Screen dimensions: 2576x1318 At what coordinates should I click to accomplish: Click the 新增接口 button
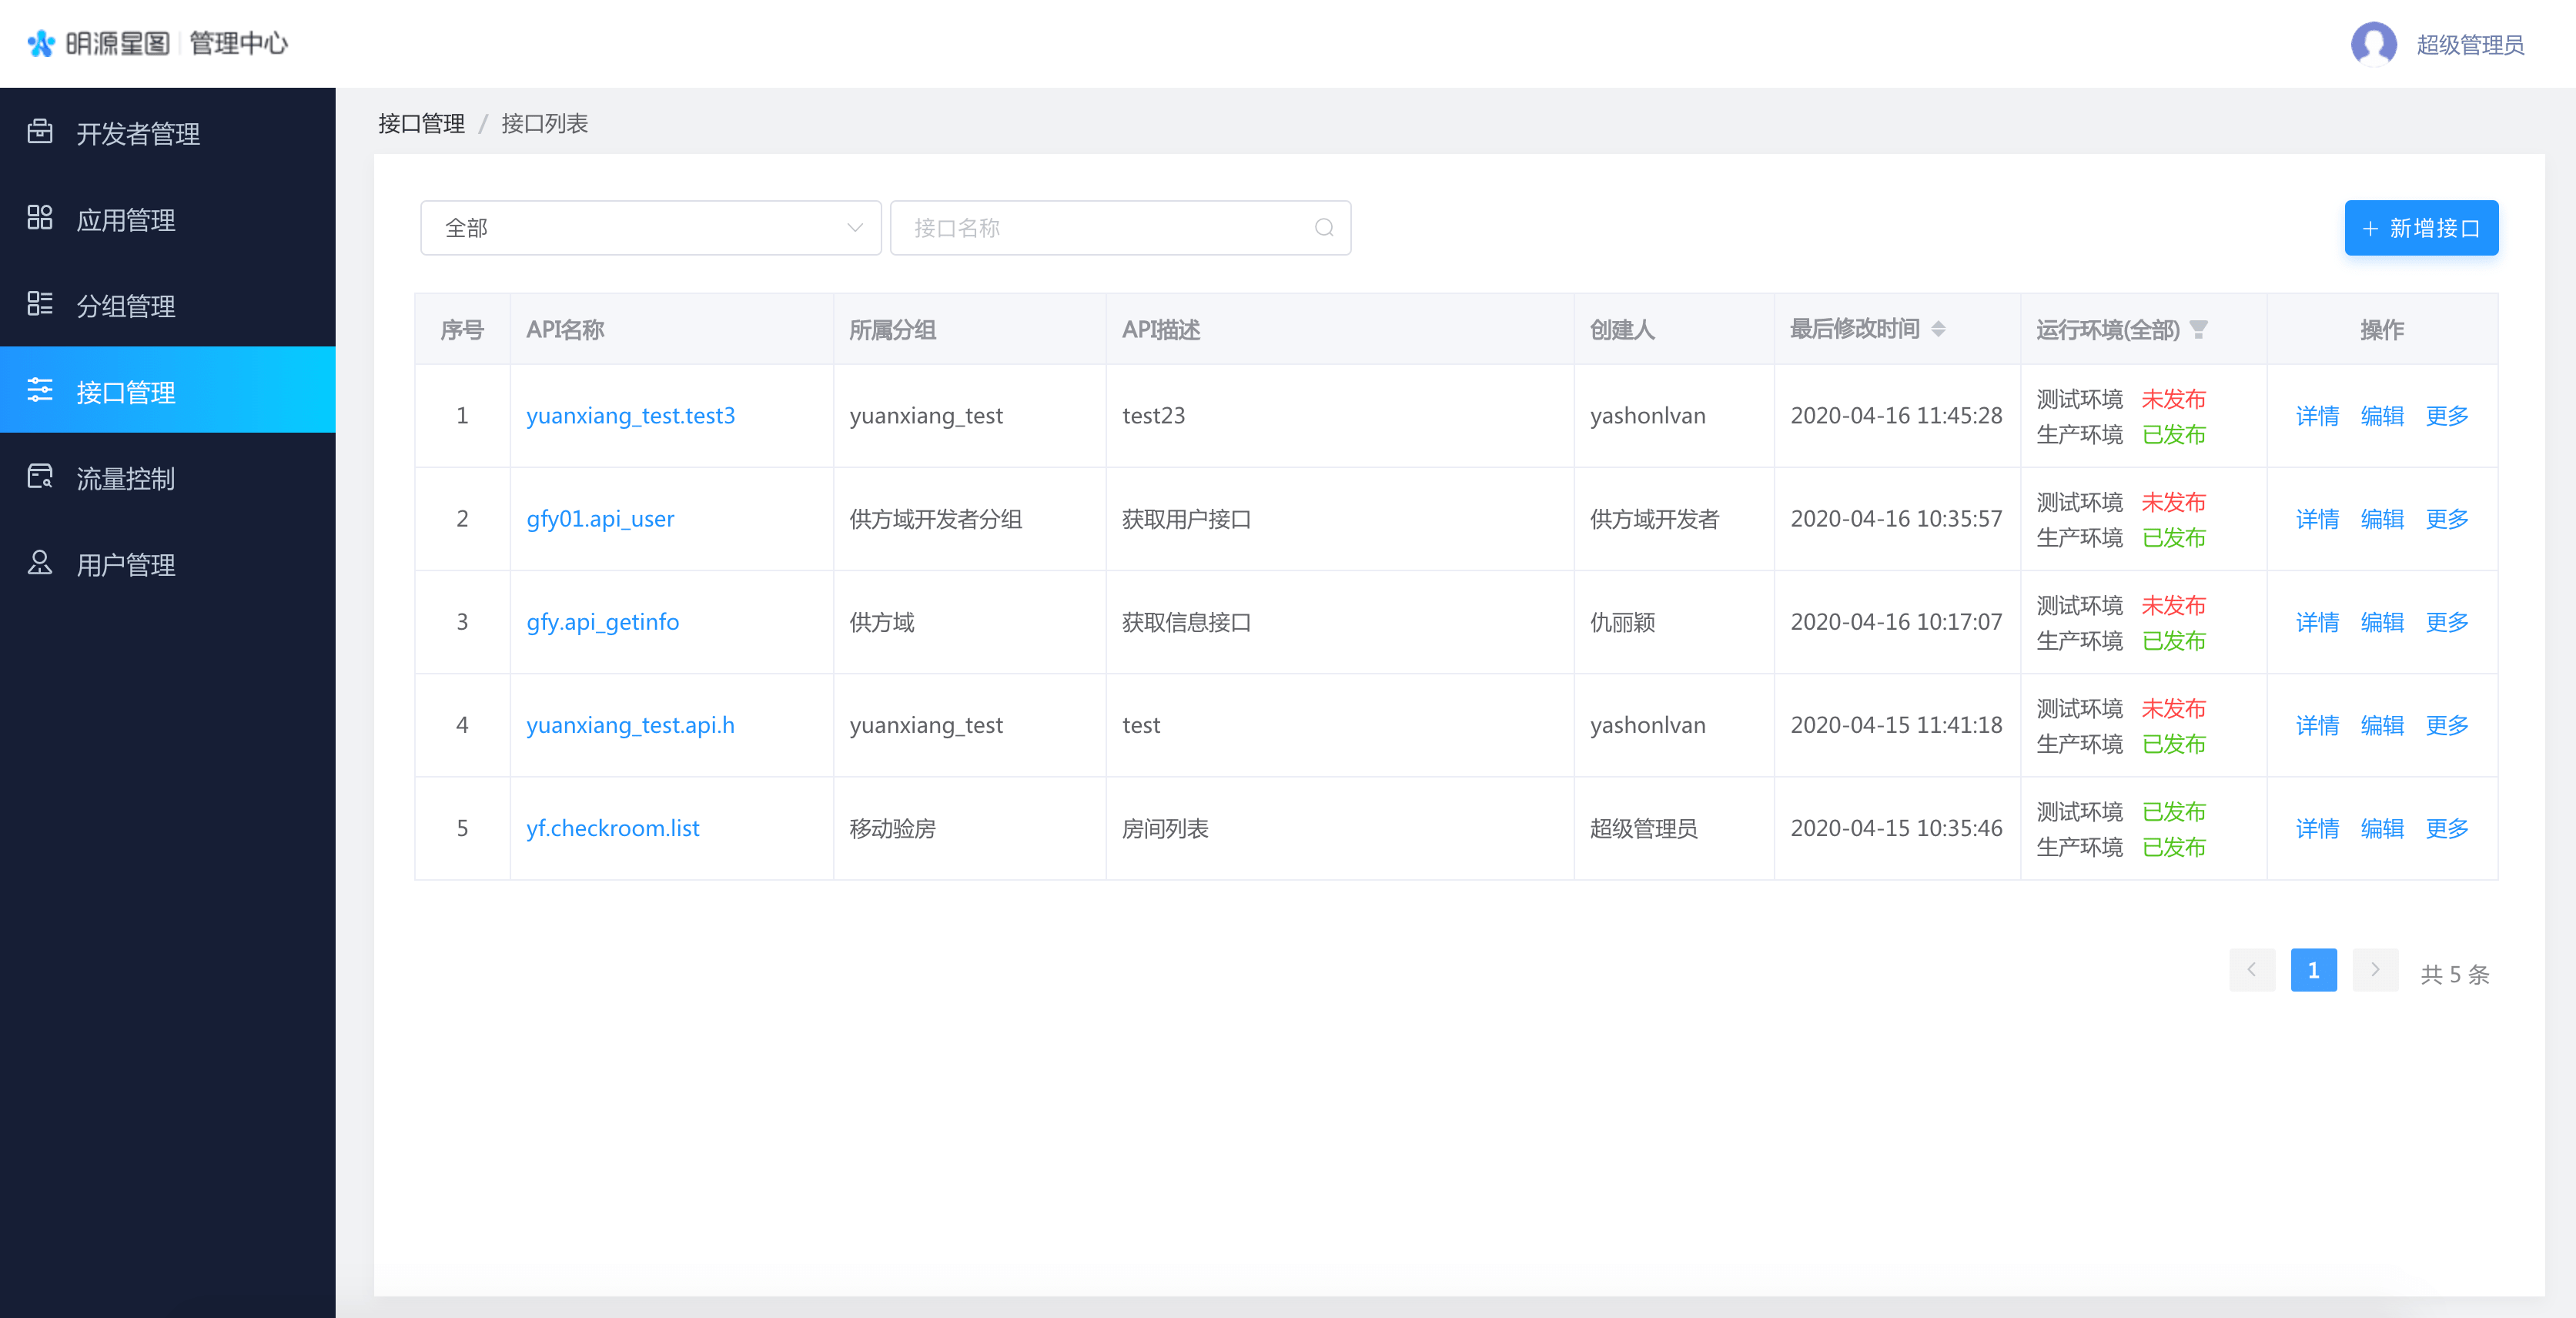tap(2420, 228)
